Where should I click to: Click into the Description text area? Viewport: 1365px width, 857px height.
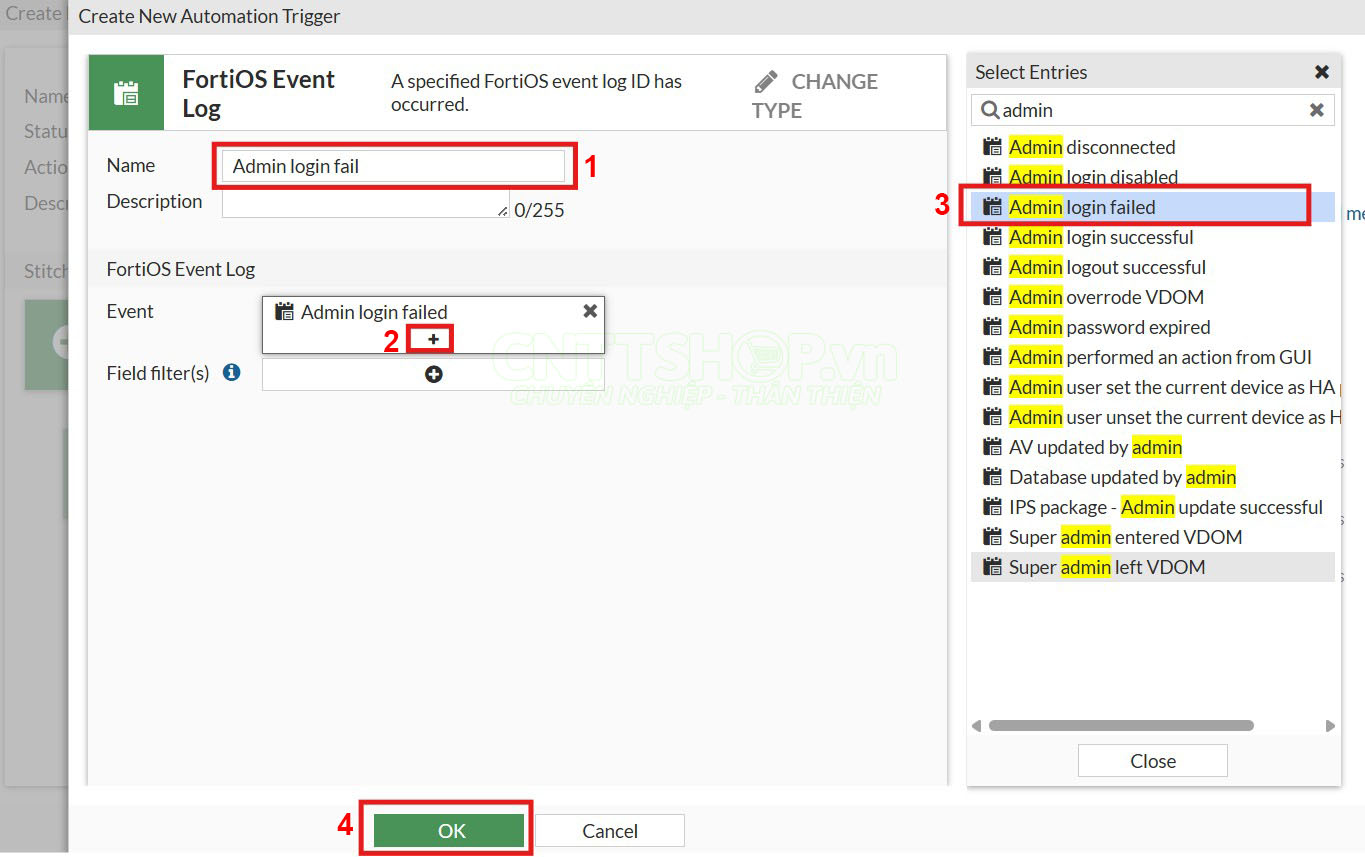point(365,203)
